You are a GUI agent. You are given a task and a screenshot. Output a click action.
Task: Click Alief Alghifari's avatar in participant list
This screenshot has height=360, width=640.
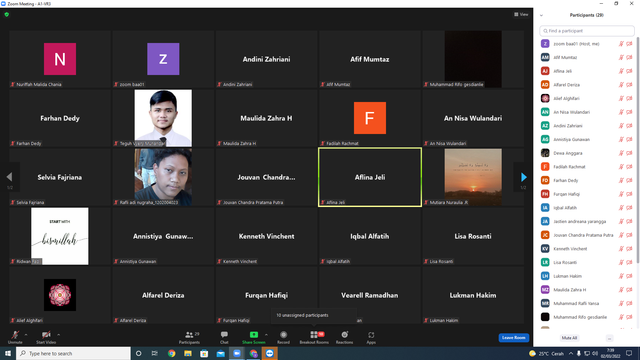click(545, 98)
